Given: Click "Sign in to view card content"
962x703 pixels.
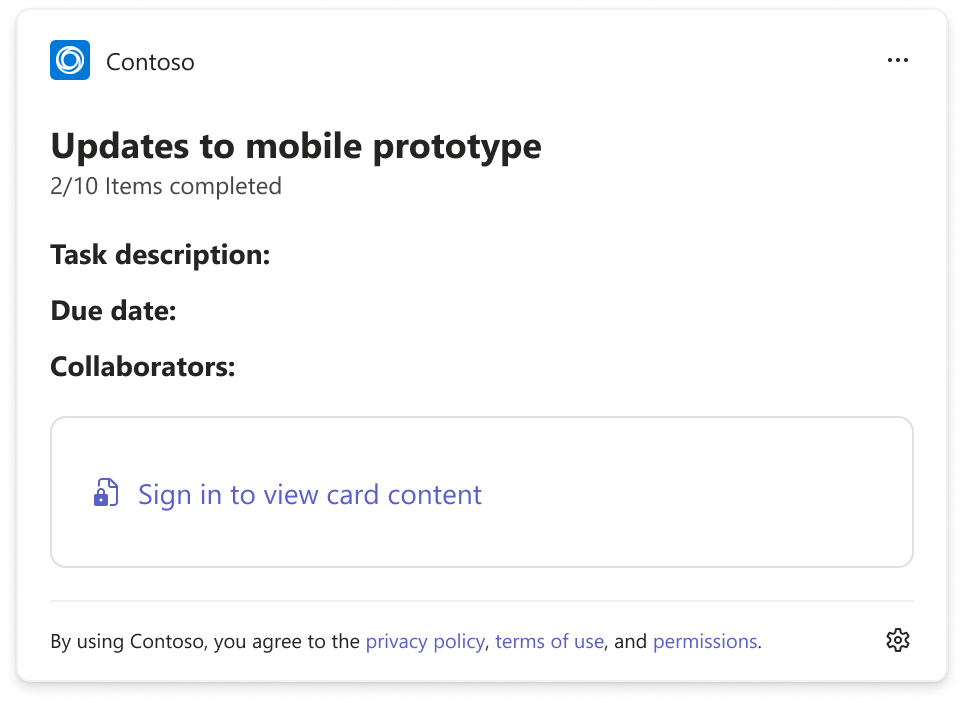Looking at the screenshot, I should pos(310,494).
